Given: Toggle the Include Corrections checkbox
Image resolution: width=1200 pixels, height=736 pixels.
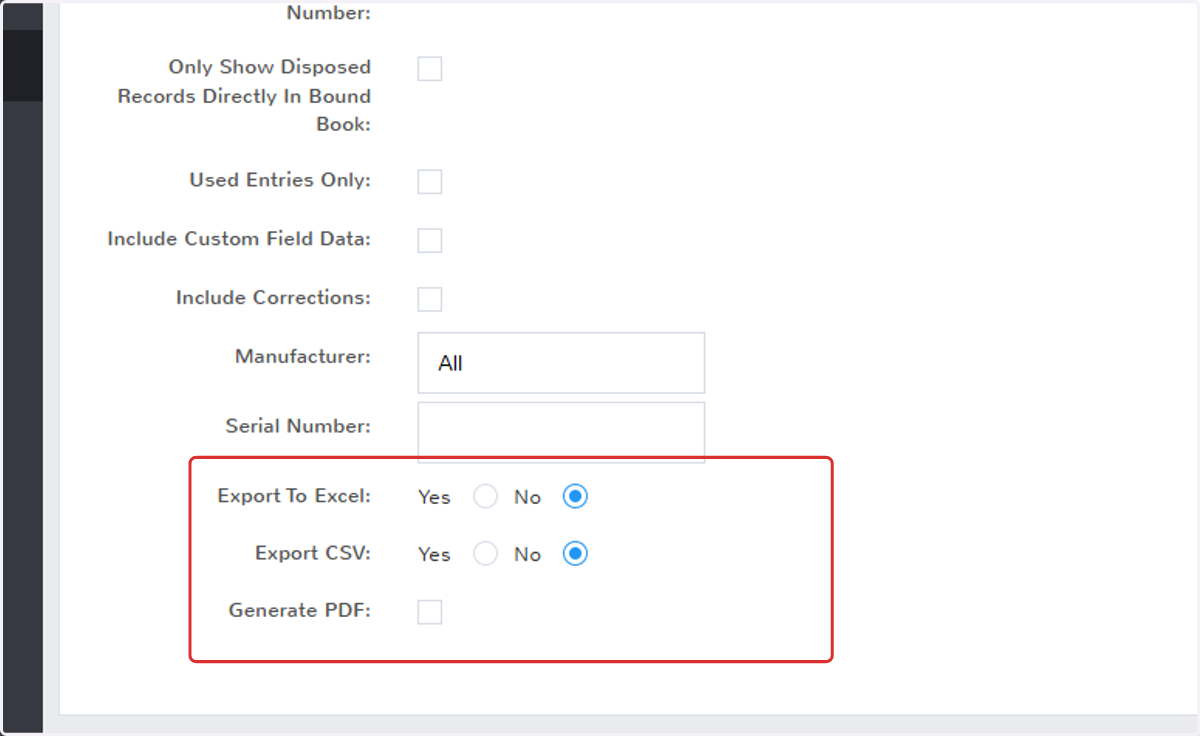Looking at the screenshot, I should point(430,300).
